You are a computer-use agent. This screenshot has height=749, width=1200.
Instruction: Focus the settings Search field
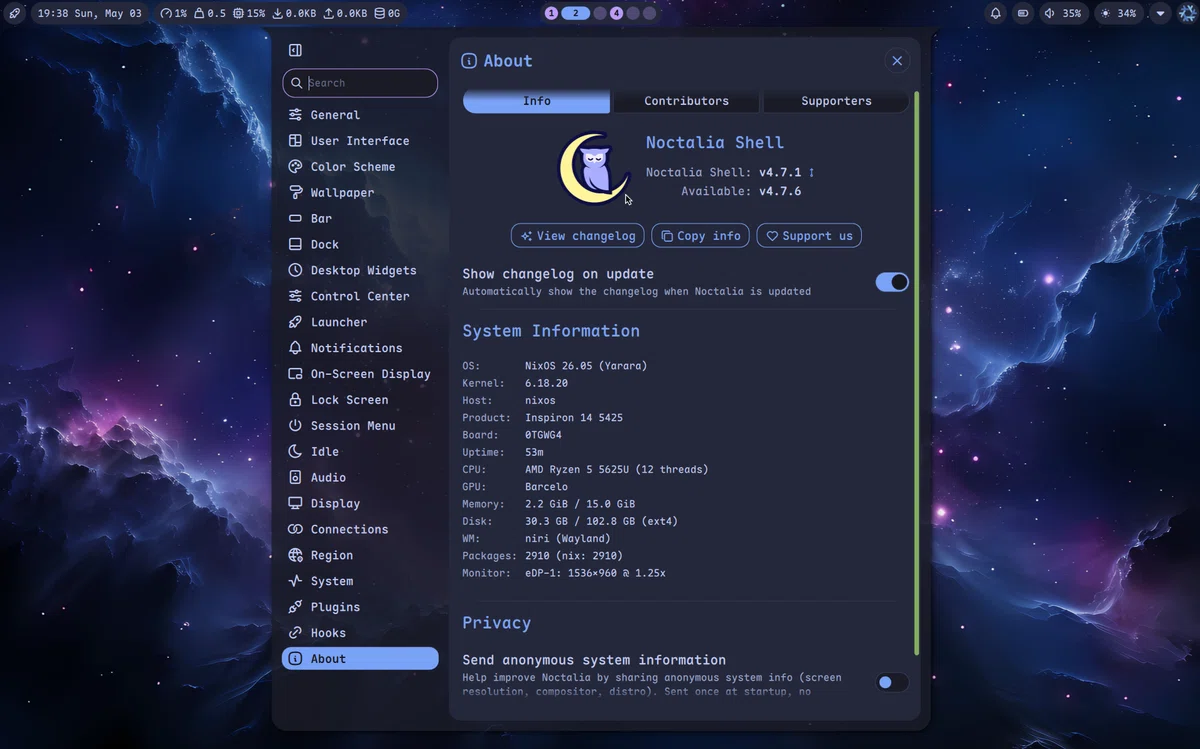coord(360,83)
